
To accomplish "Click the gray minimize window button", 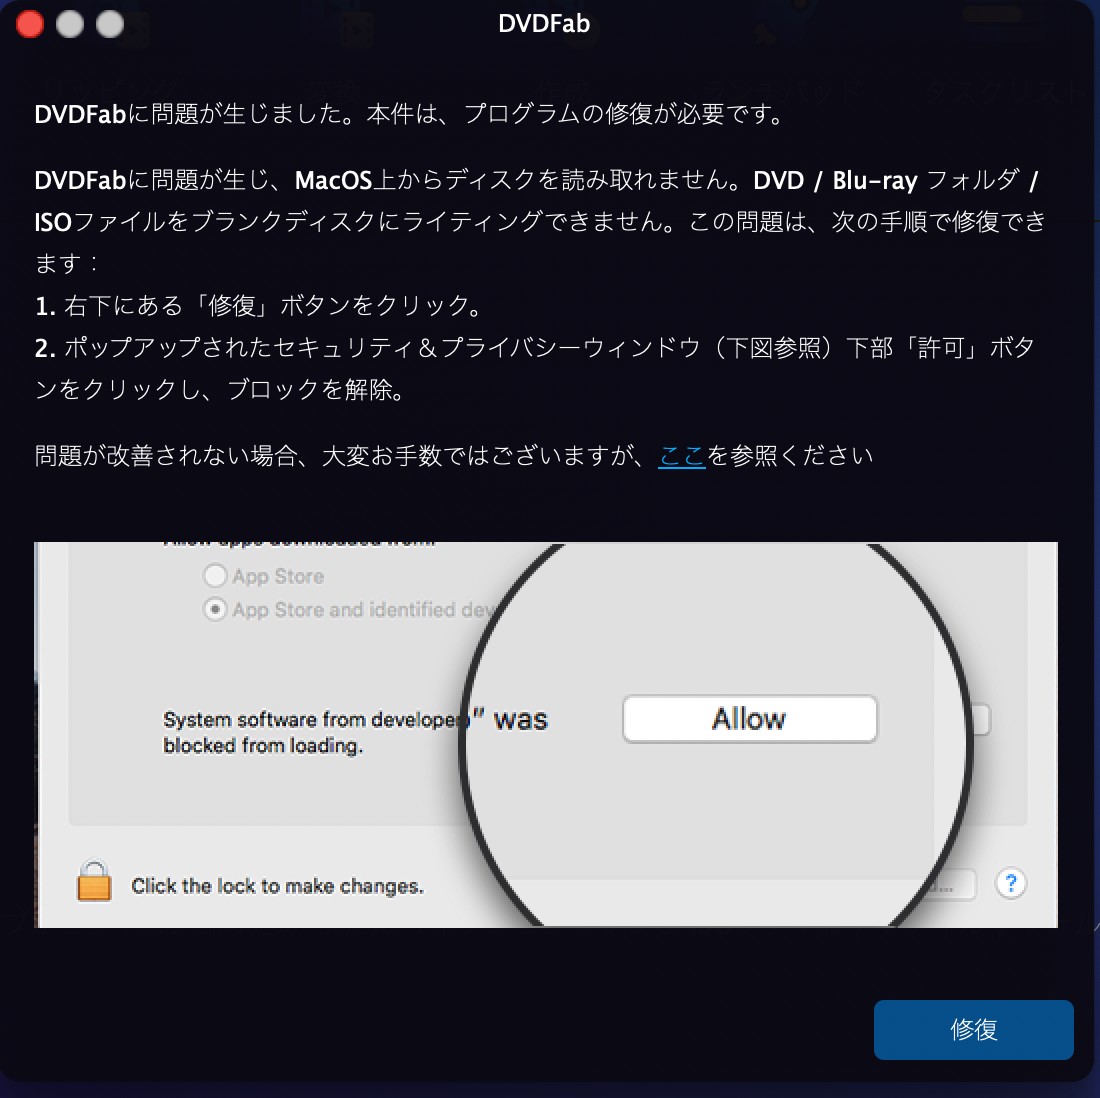I will [69, 24].
